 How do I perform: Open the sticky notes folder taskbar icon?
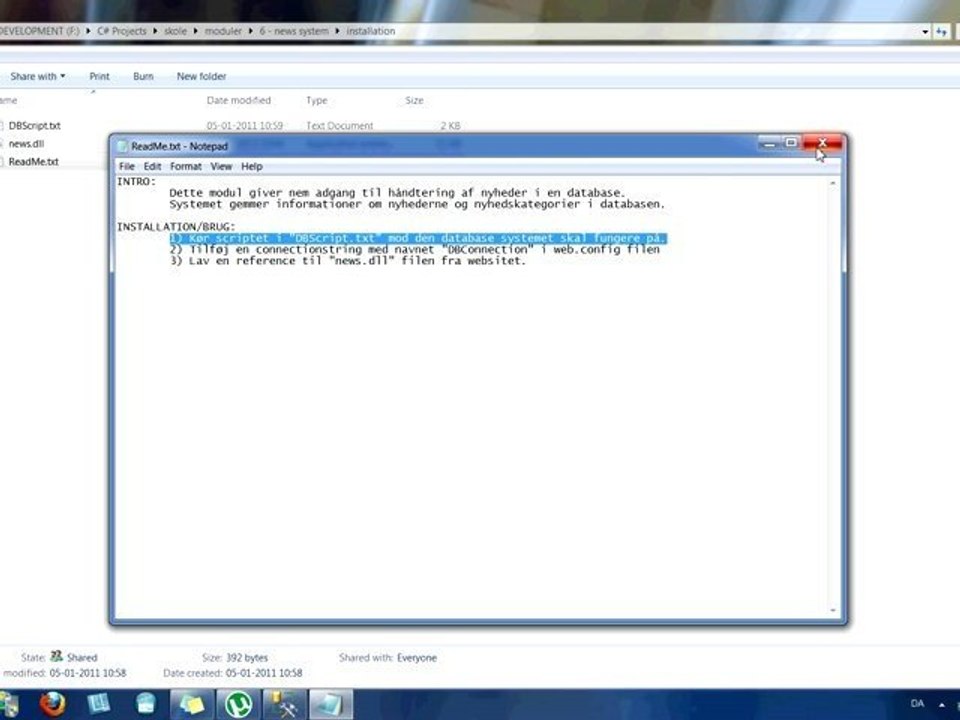(x=192, y=704)
